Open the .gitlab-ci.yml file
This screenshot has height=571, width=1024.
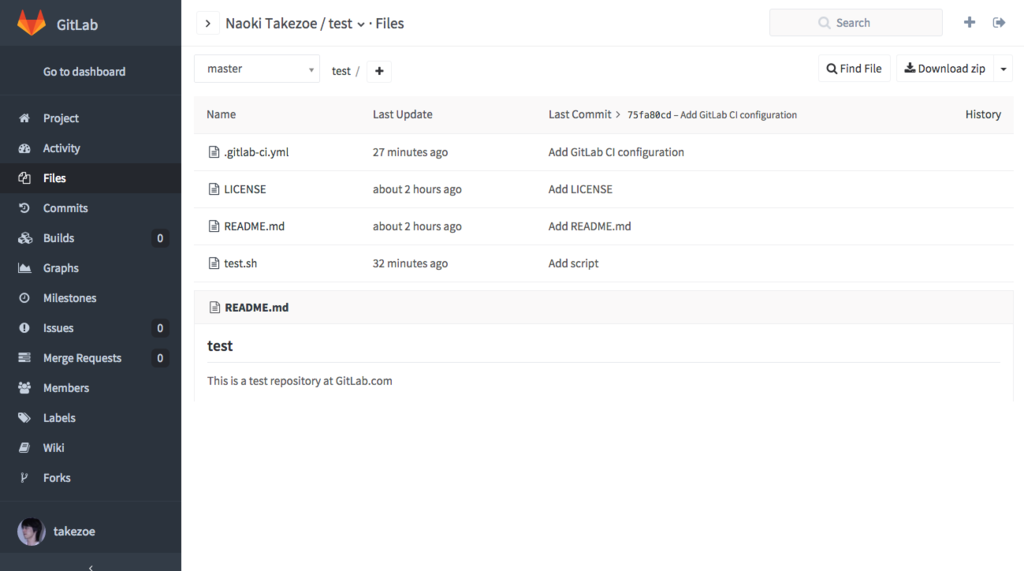256,152
